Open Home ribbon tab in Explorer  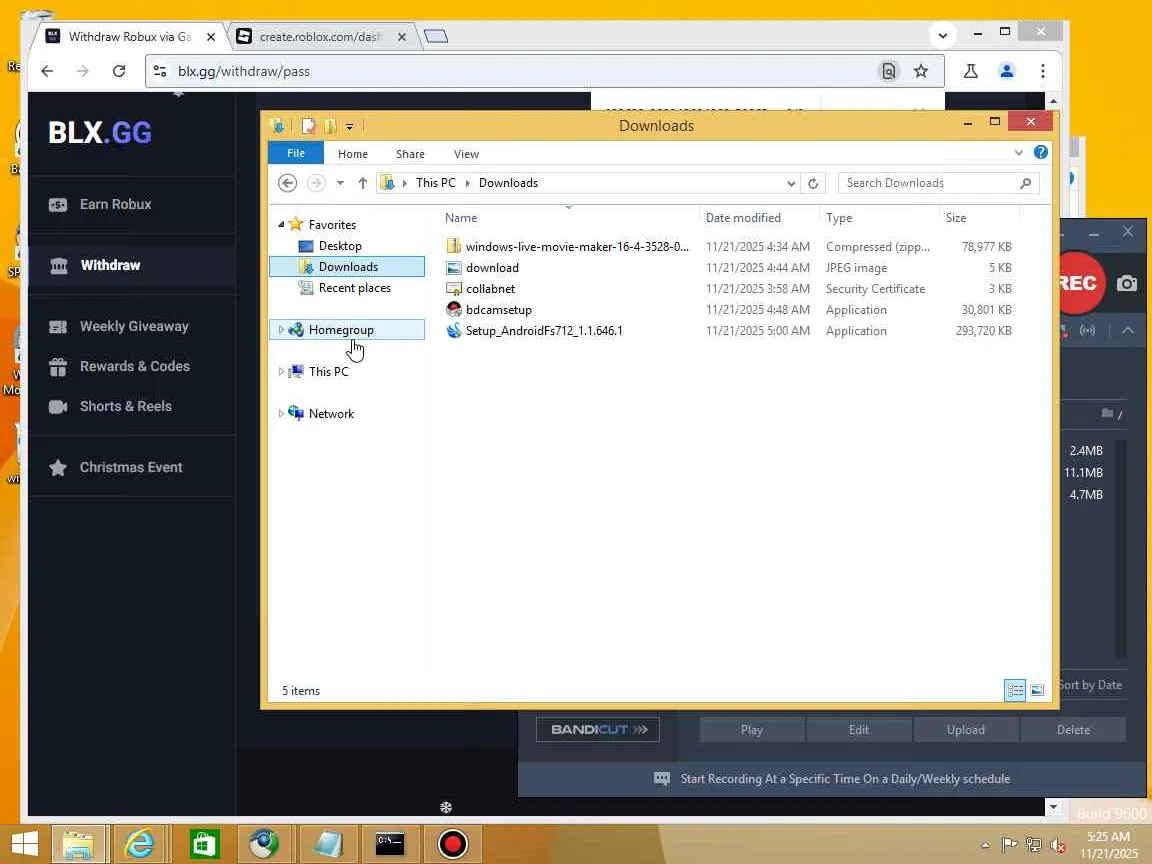pos(353,154)
